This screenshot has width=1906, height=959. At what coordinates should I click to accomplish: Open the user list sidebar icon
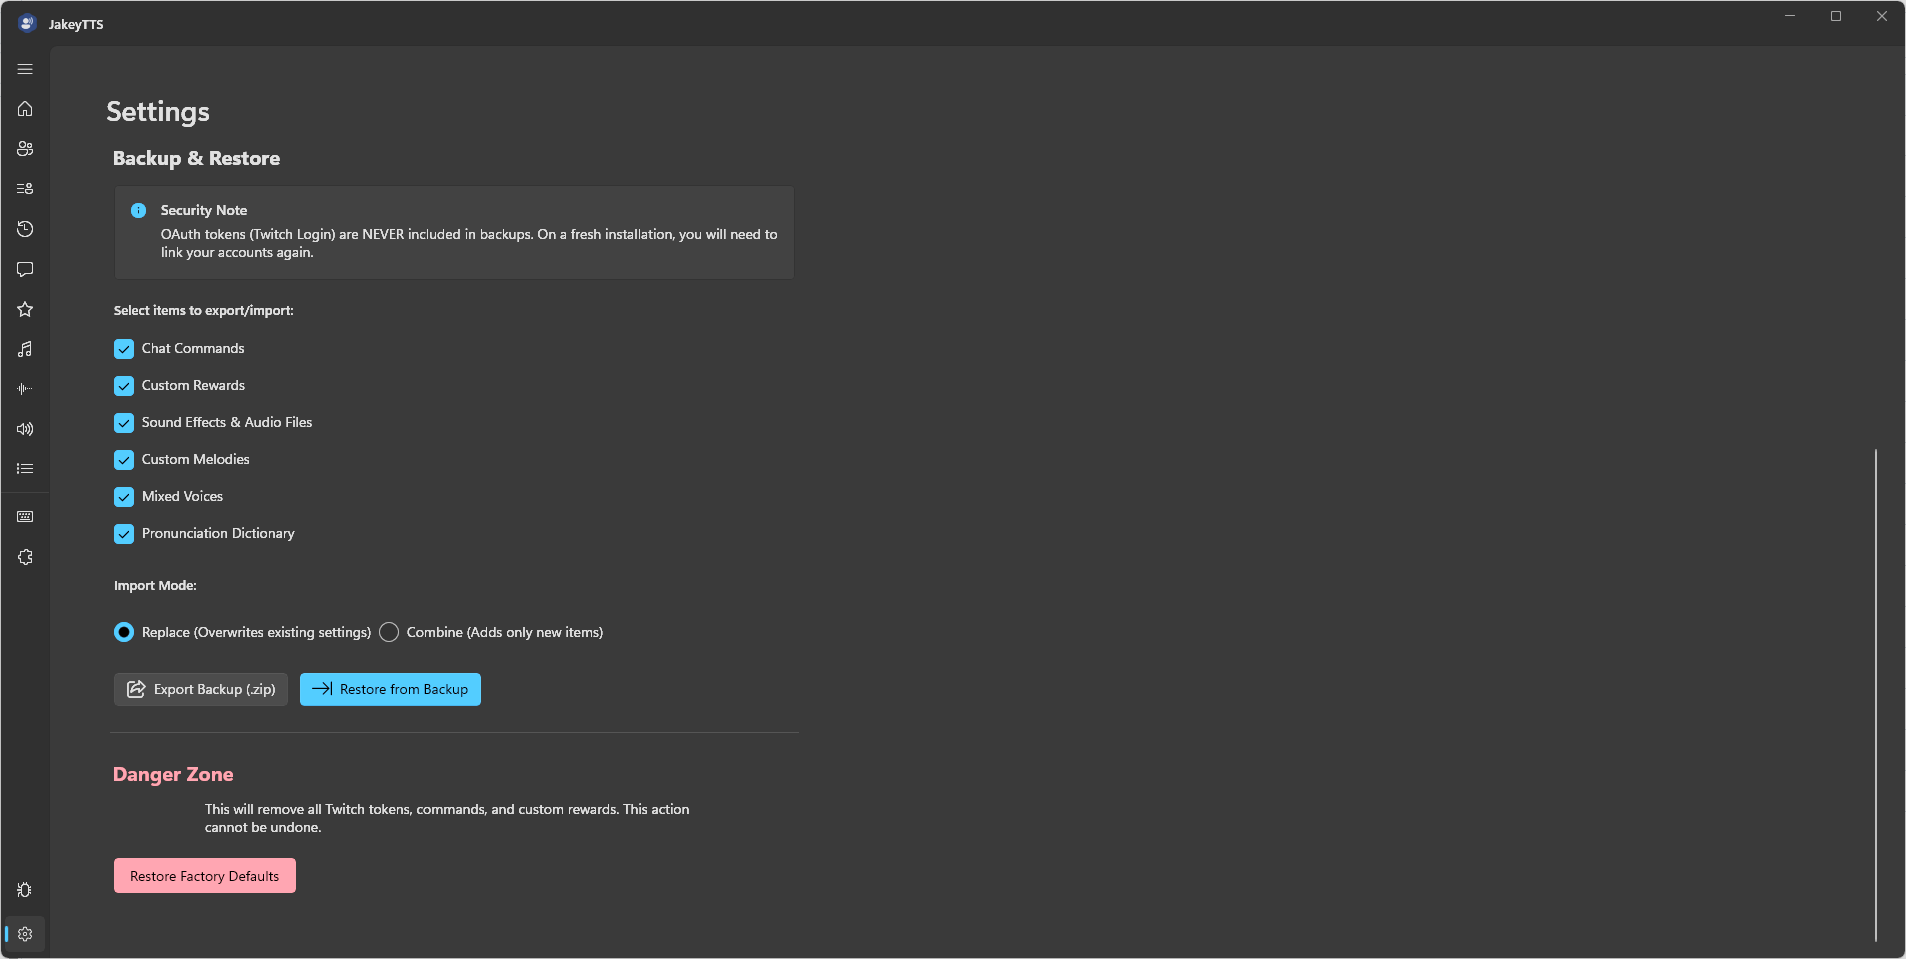pyautogui.click(x=25, y=189)
